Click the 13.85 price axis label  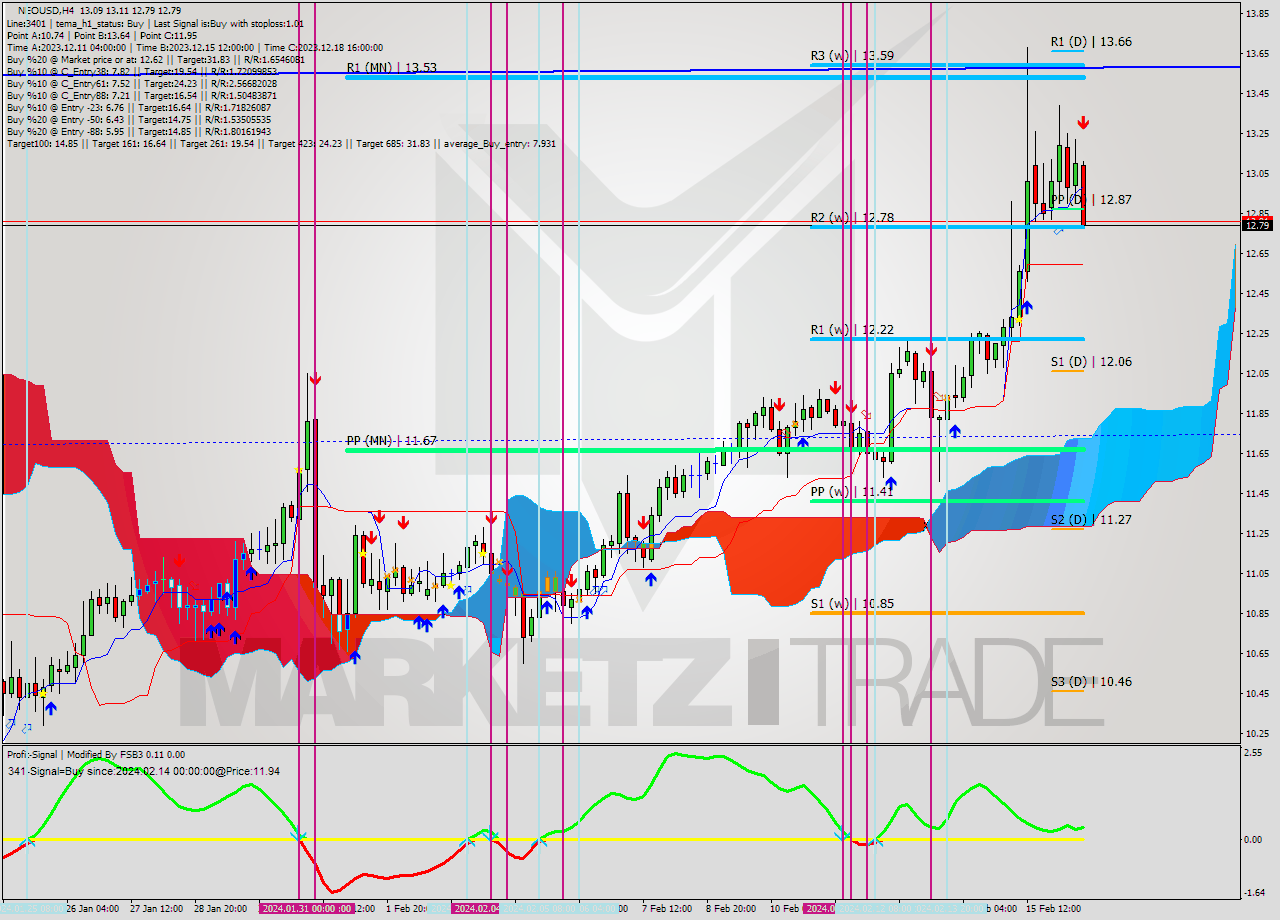click(x=1257, y=13)
